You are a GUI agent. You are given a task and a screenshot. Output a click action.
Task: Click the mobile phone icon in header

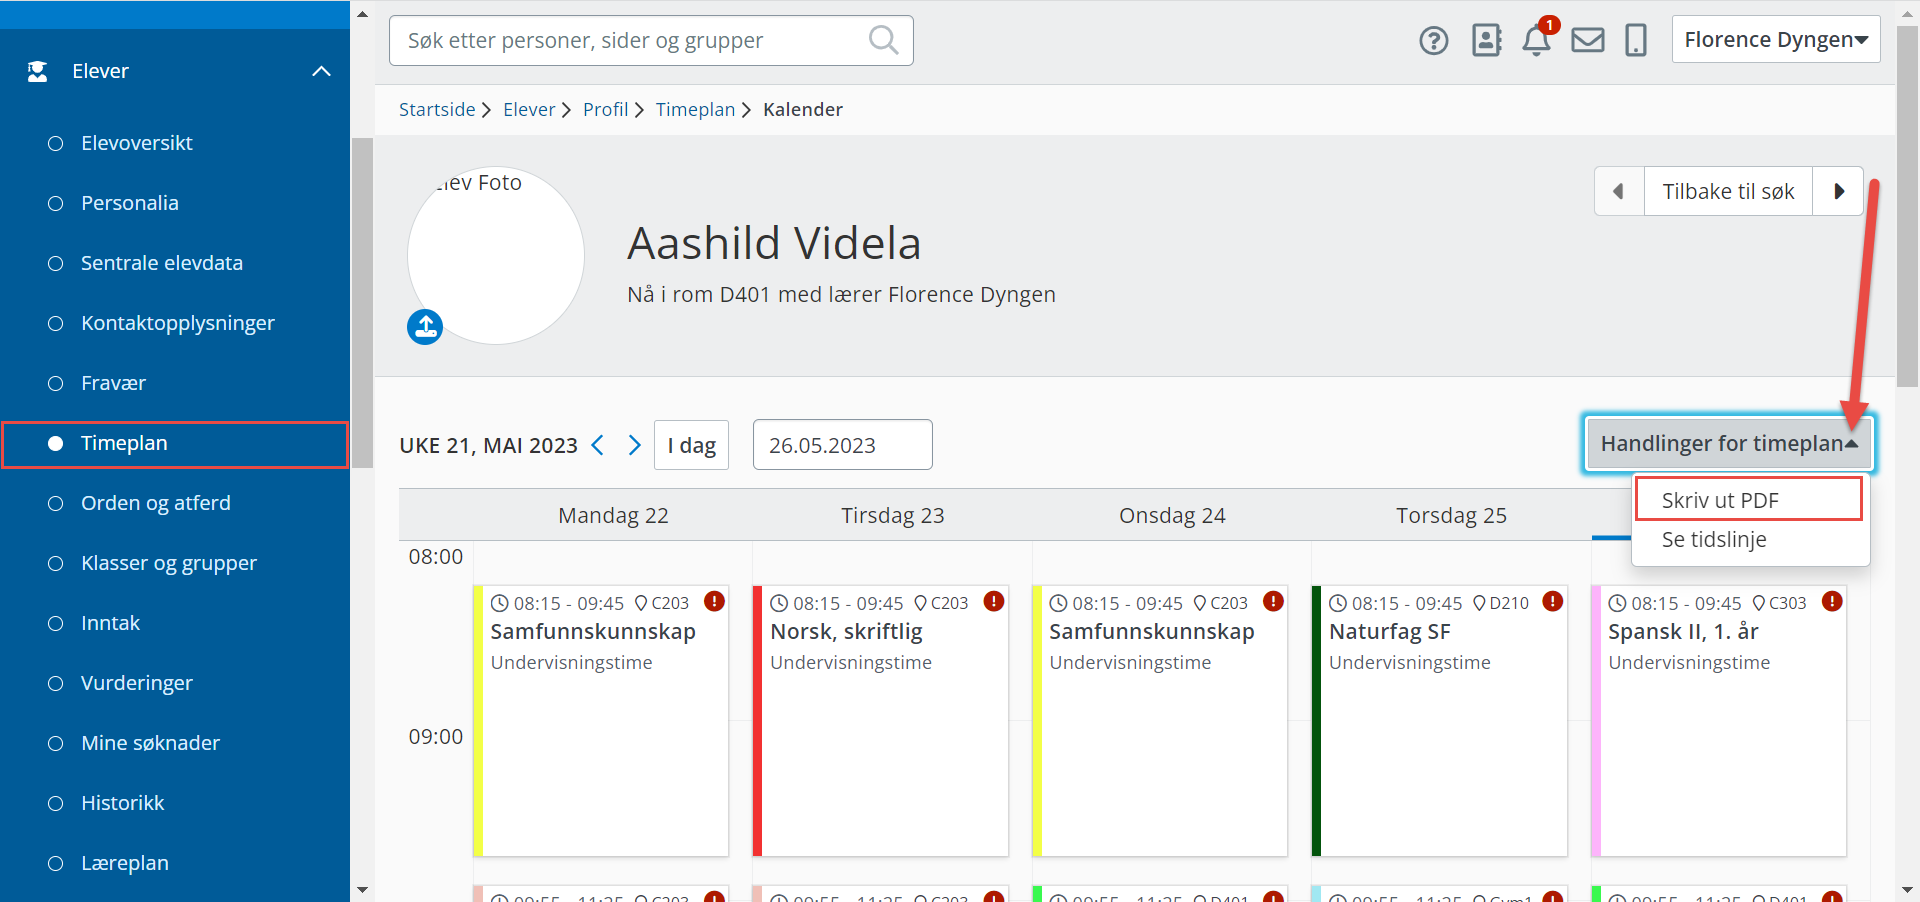[1636, 41]
